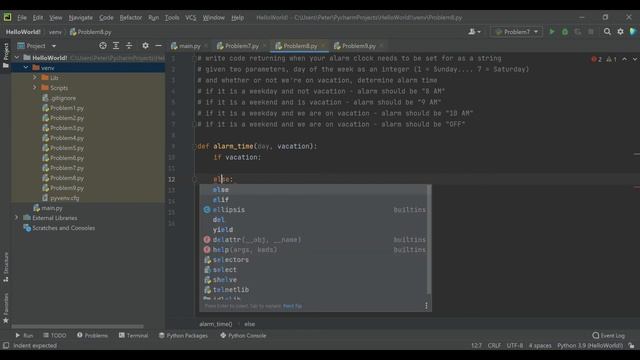640x360 pixels.
Task: Open the File menu
Action: coord(22,18)
